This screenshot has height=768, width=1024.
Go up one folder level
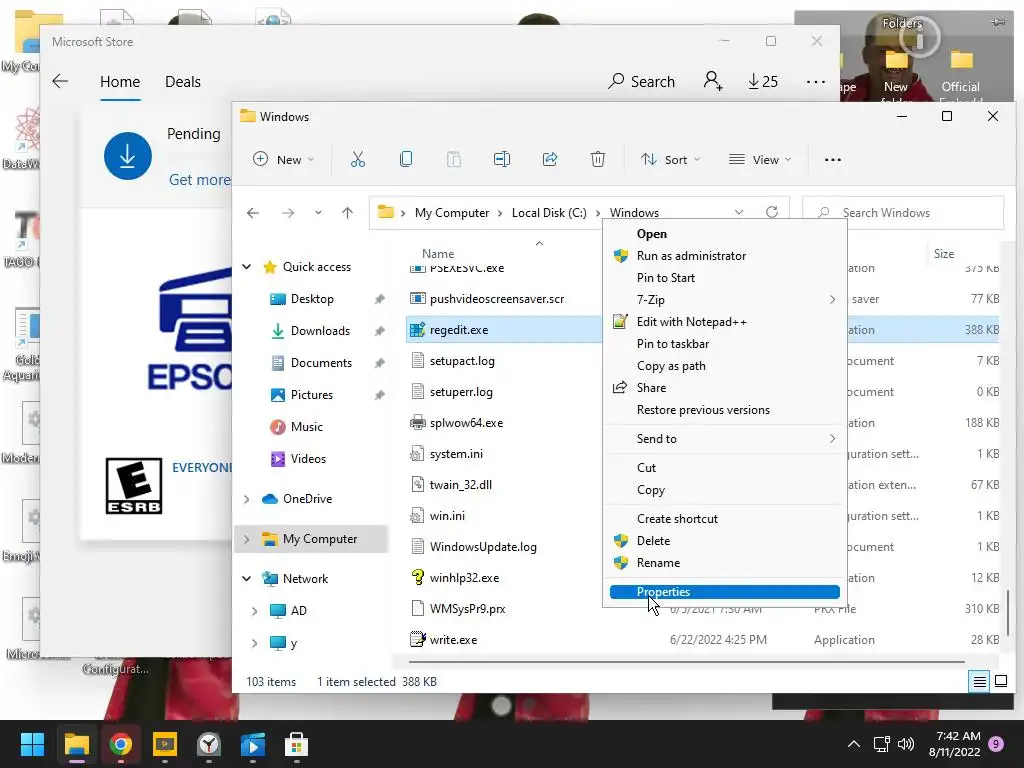pyautogui.click(x=347, y=213)
